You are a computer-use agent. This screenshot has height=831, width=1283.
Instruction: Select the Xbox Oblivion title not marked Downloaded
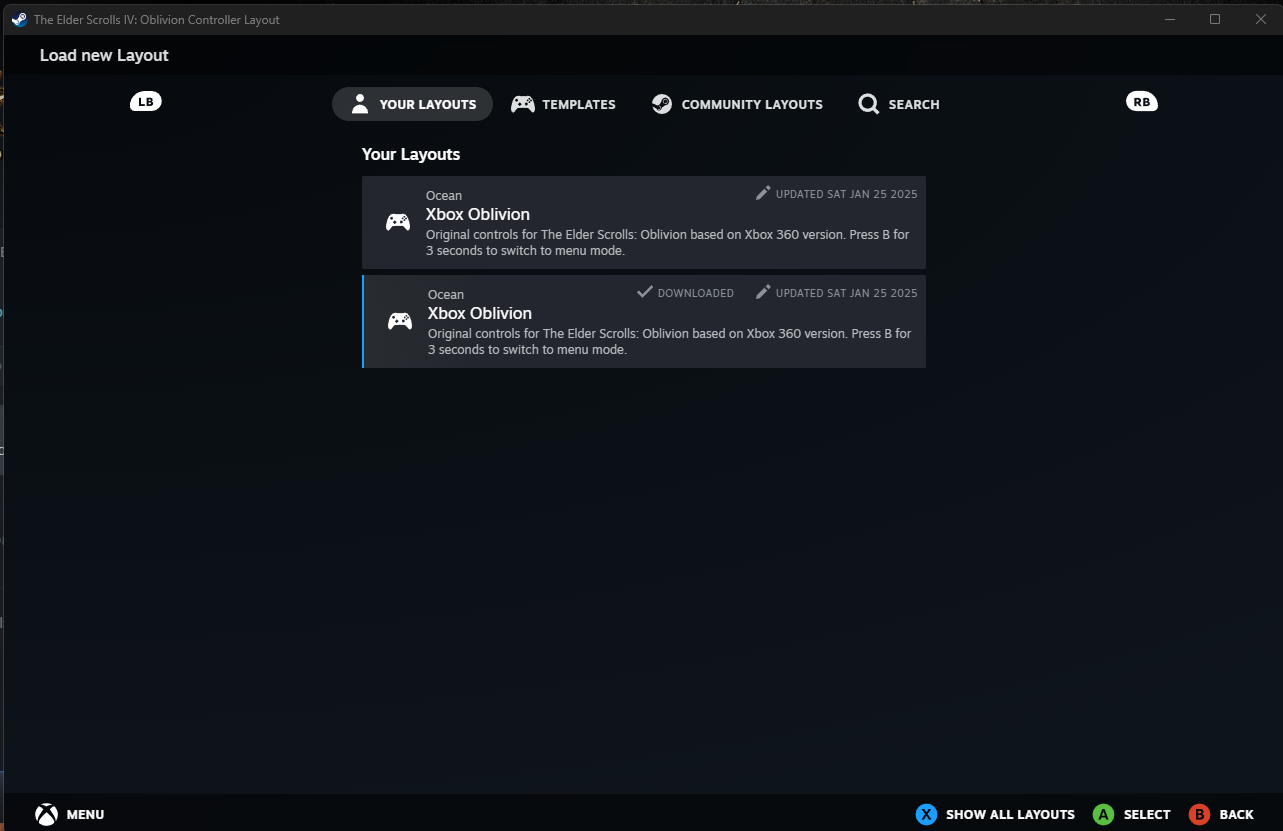[x=478, y=214]
